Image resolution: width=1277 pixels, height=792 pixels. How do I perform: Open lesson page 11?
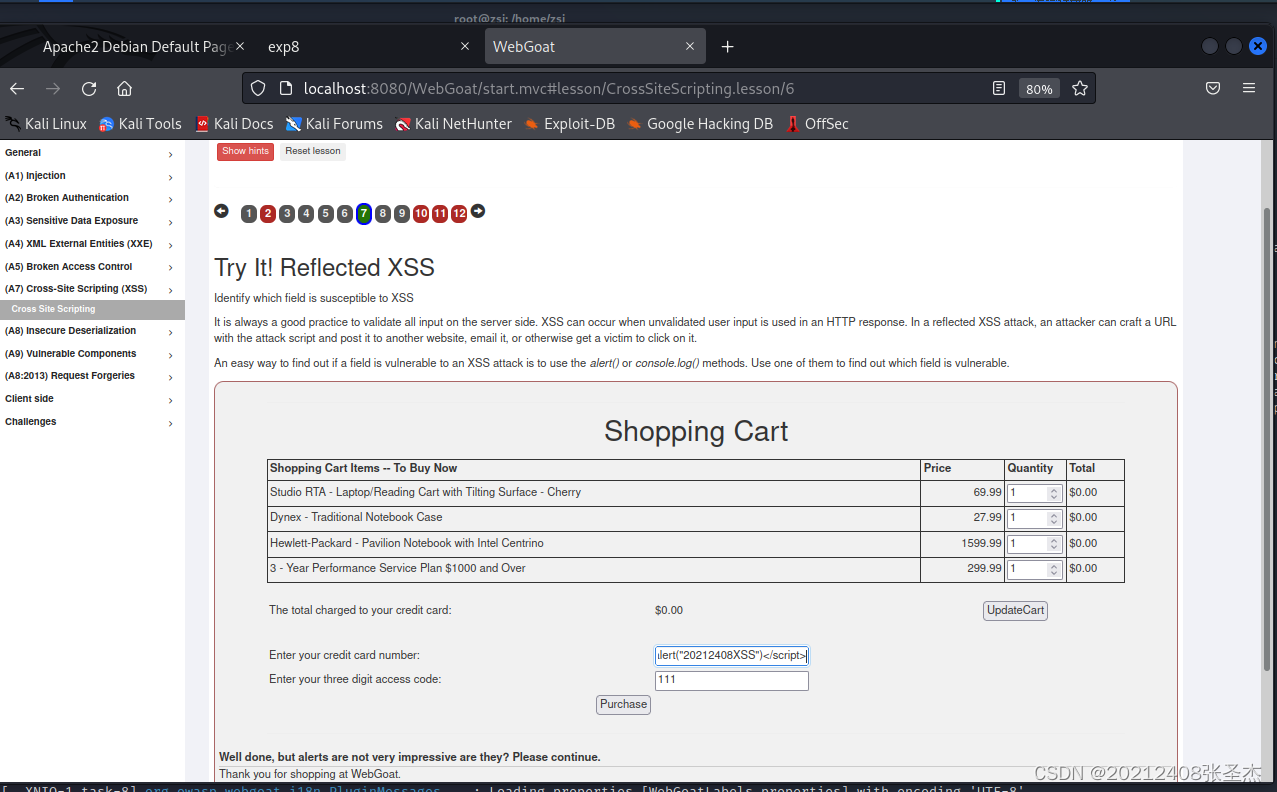coord(440,213)
